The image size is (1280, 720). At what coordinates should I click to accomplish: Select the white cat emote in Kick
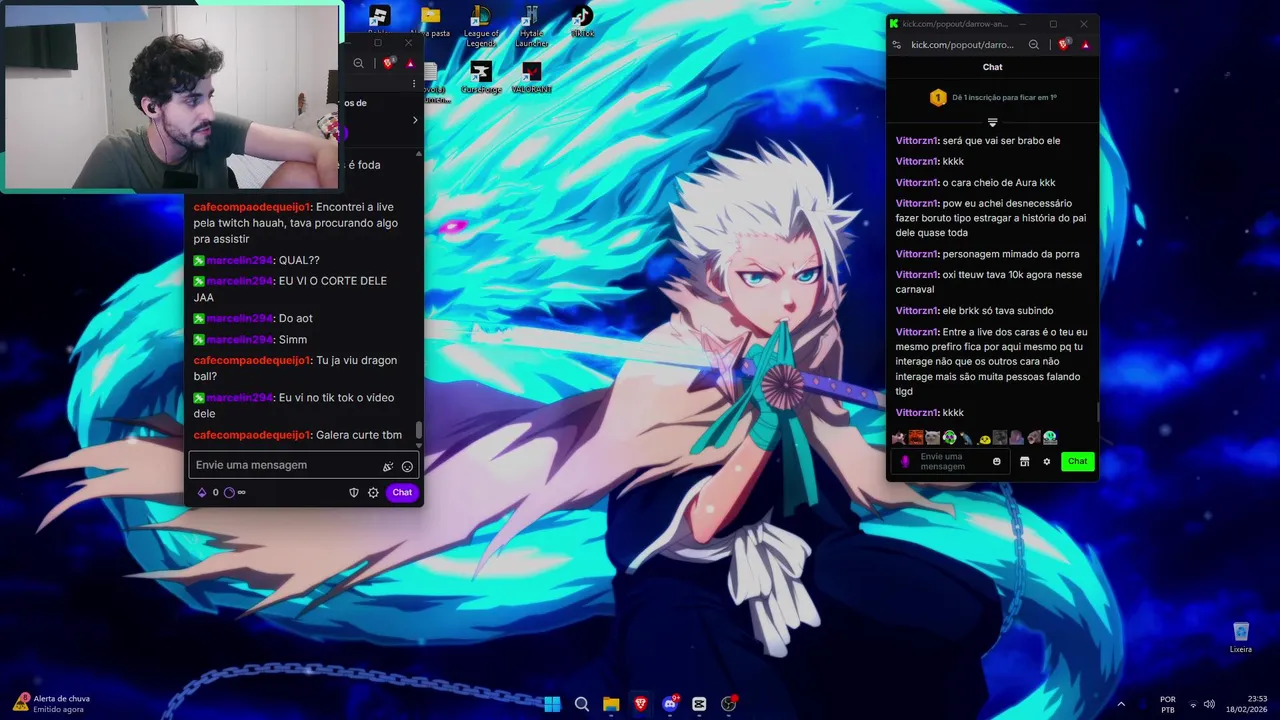pos(932,437)
